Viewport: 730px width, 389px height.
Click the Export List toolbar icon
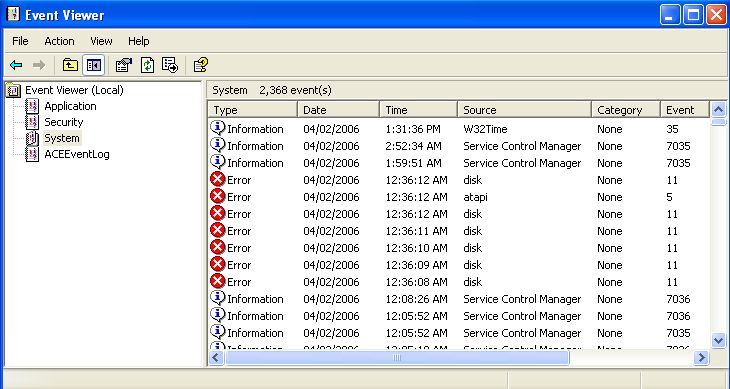(170, 65)
